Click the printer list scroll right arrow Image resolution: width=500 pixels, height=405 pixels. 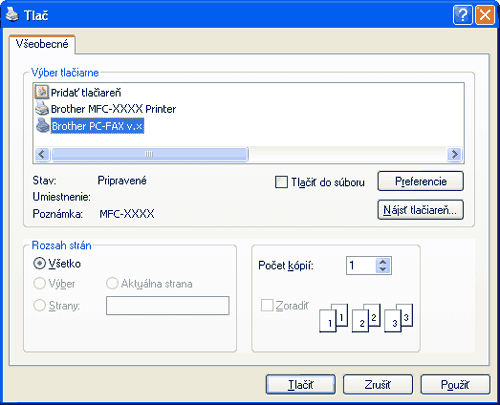point(455,154)
